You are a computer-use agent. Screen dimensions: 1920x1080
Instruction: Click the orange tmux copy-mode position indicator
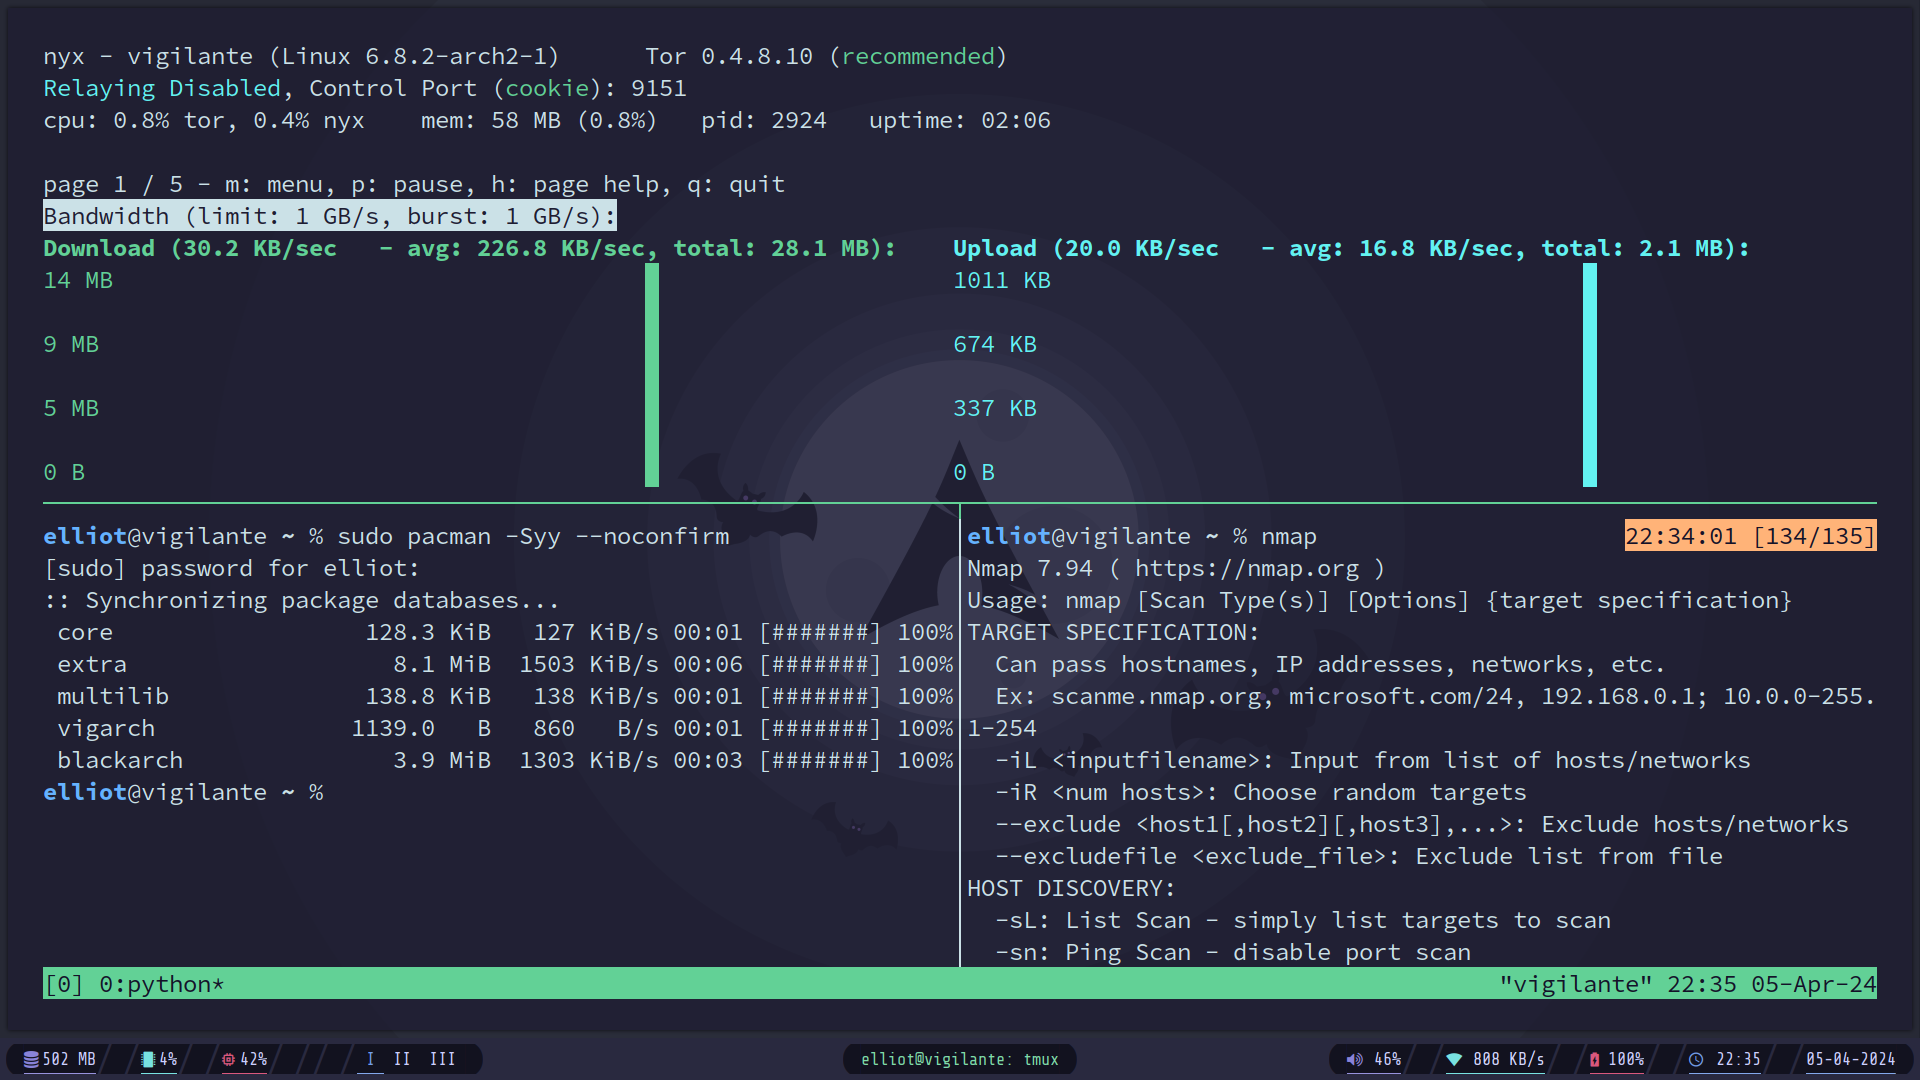tap(1750, 536)
